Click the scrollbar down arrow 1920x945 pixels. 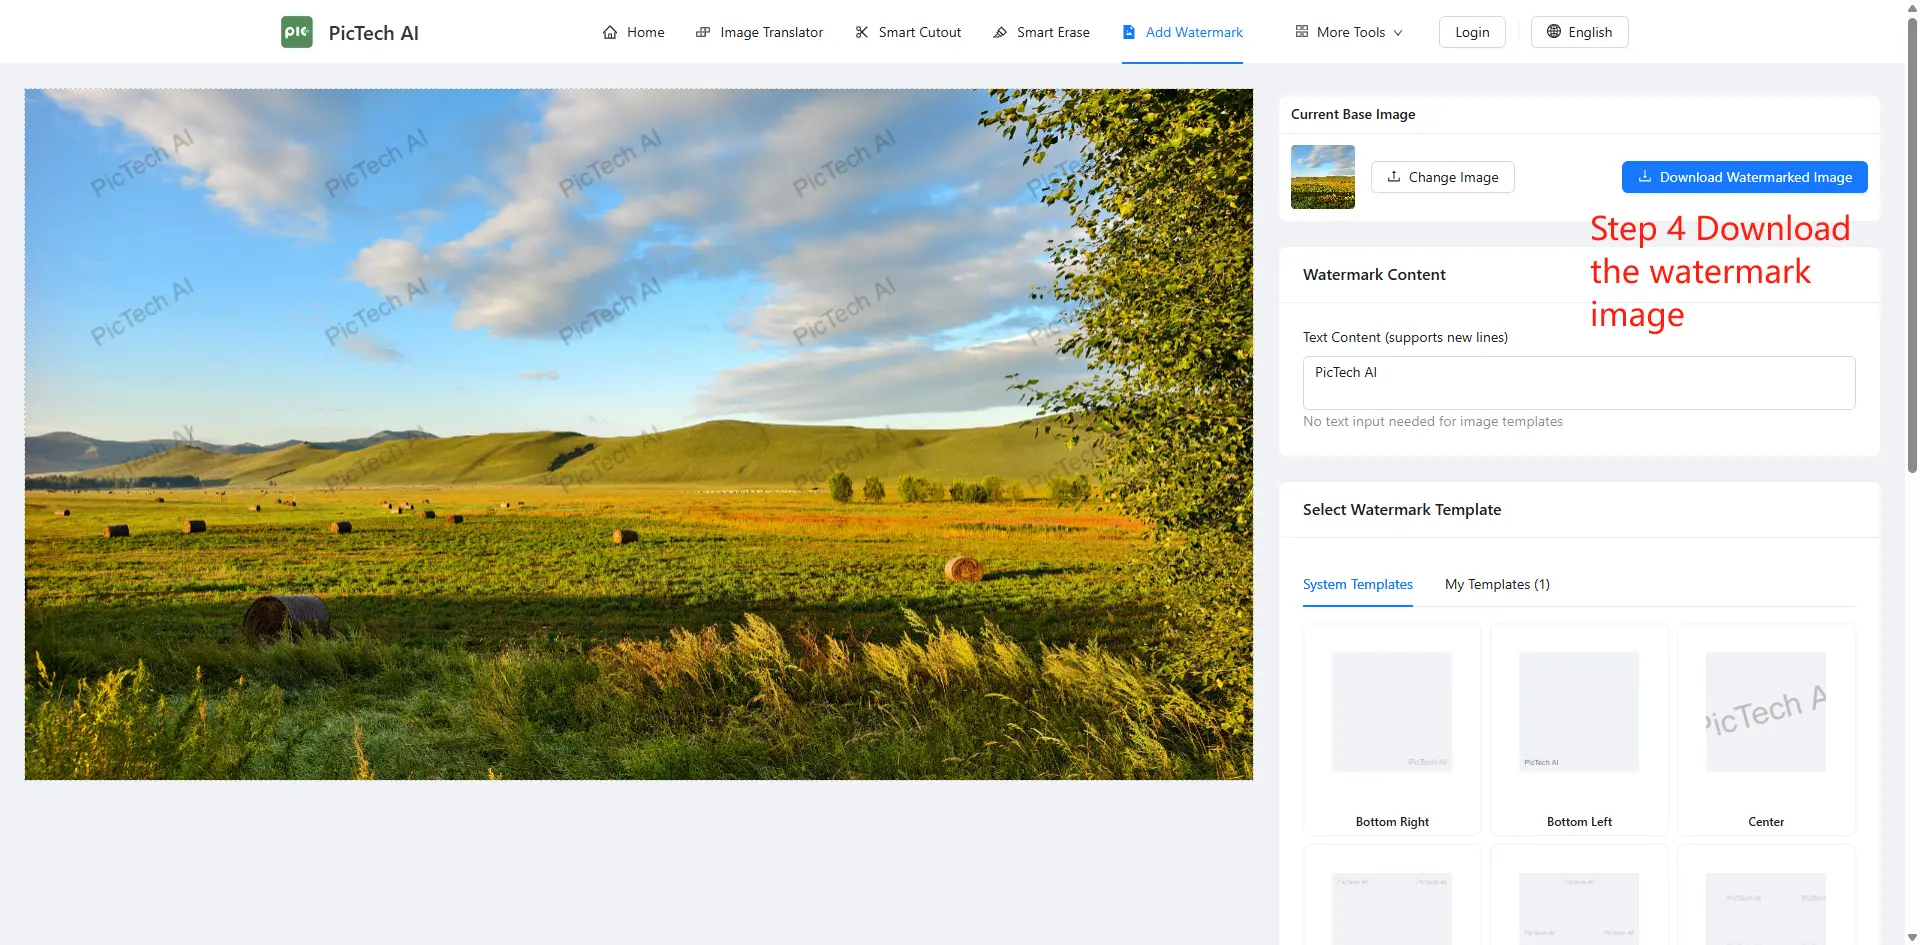click(1912, 938)
